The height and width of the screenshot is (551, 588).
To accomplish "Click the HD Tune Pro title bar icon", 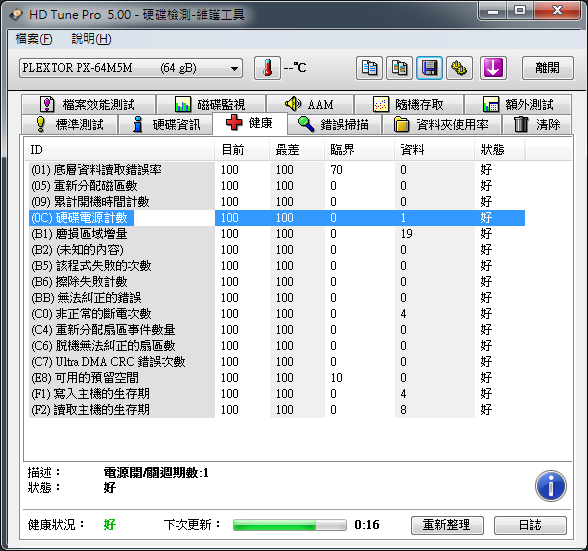I will coord(16,15).
